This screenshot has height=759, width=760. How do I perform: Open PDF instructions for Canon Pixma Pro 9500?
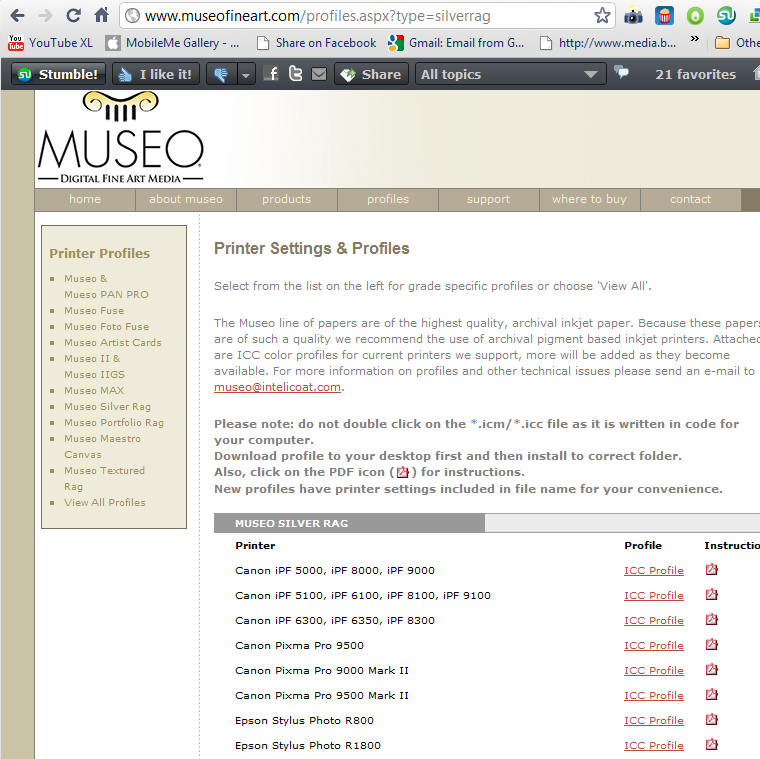coord(712,645)
